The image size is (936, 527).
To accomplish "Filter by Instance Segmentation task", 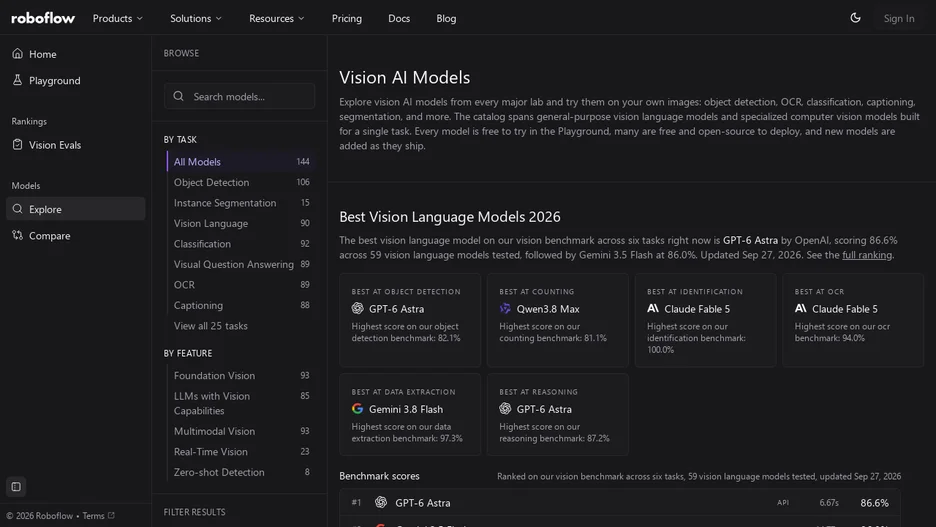I will click(241, 203).
